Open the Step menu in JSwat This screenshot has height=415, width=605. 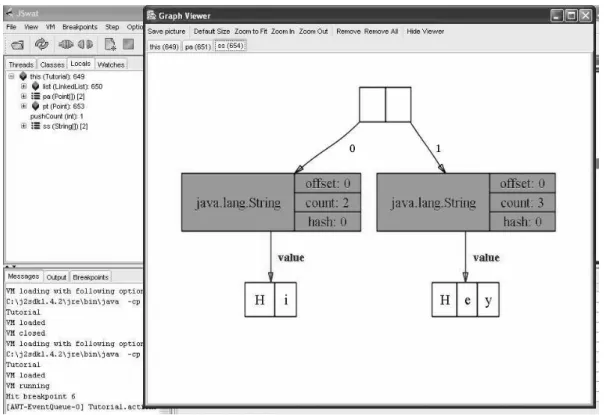point(112,27)
